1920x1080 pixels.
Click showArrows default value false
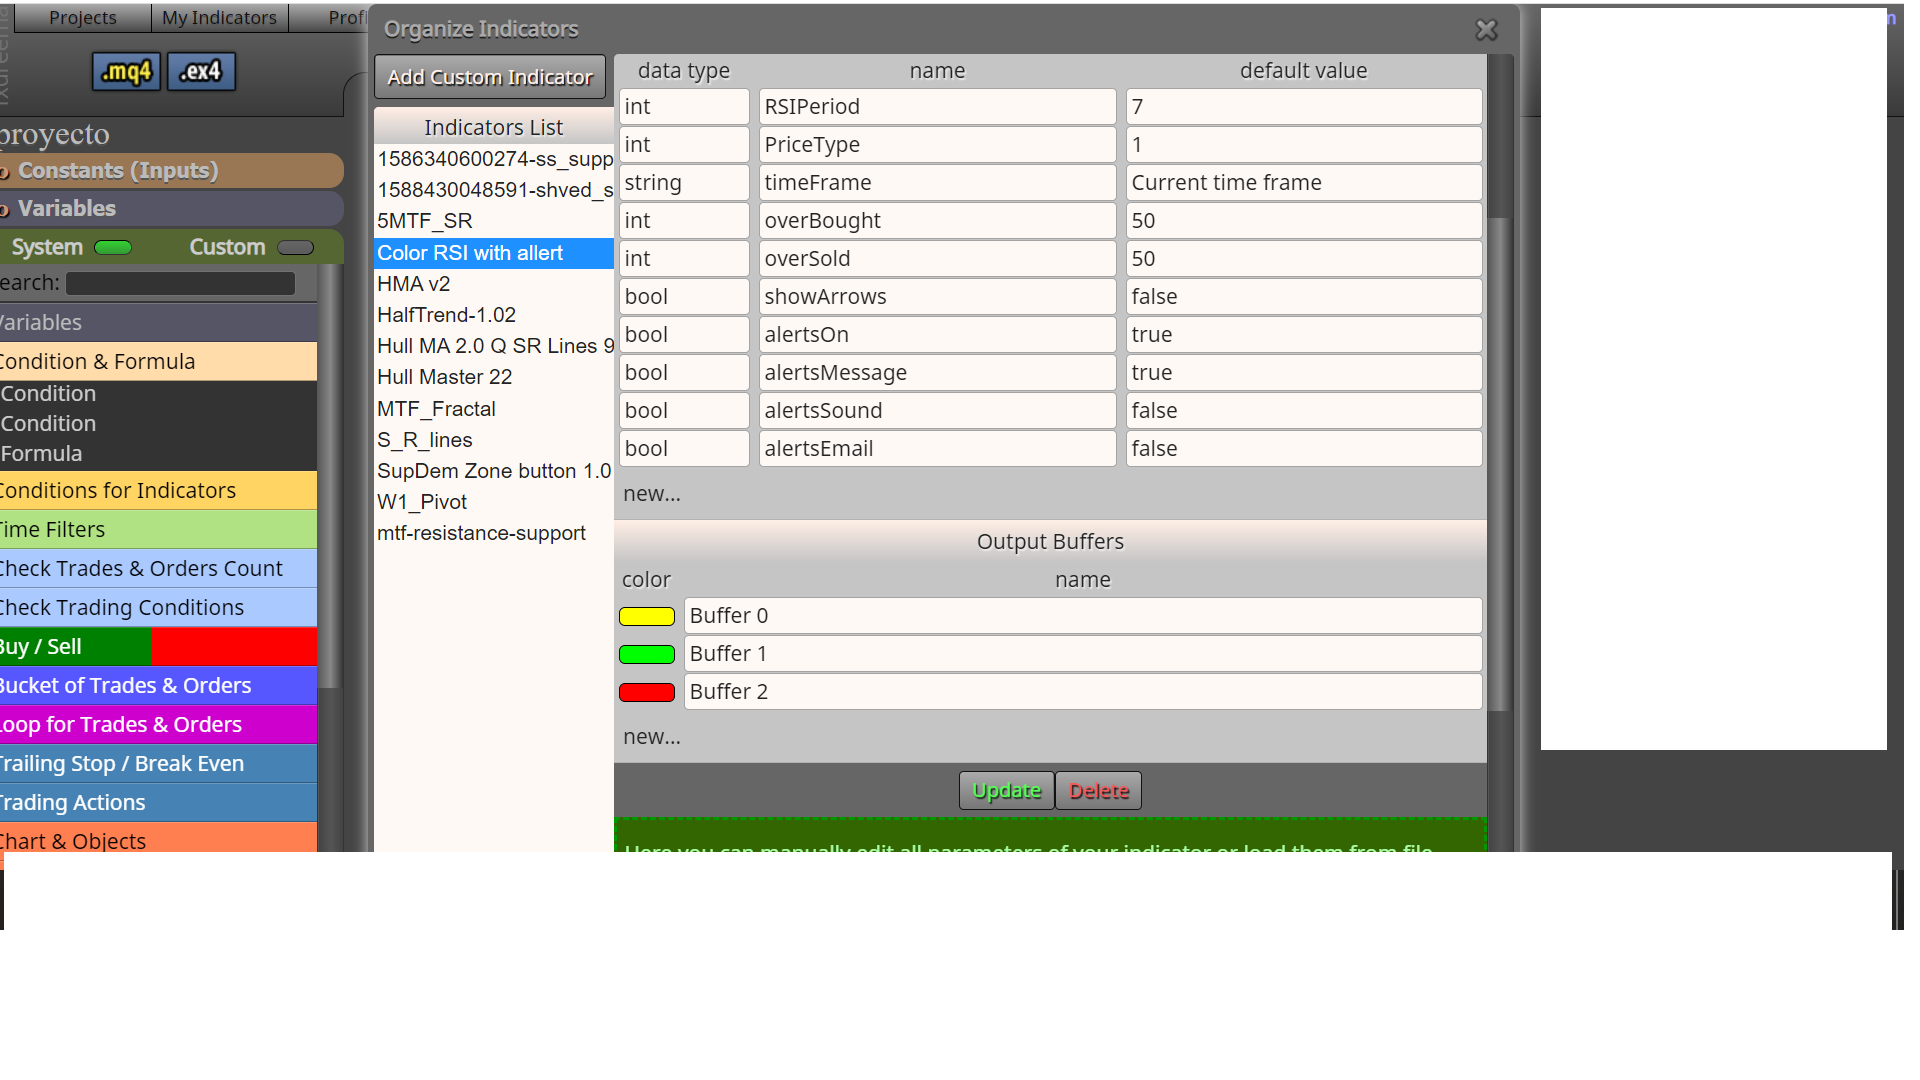[x=1304, y=297]
